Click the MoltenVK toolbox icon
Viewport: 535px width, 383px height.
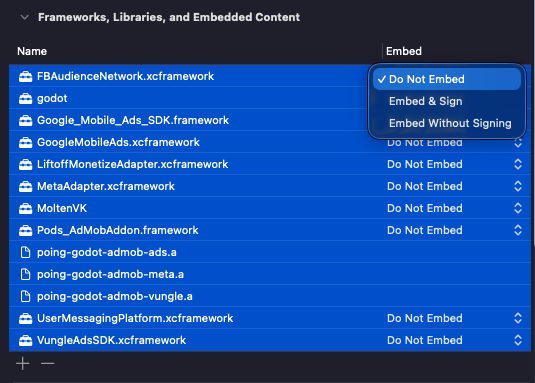[26, 209]
